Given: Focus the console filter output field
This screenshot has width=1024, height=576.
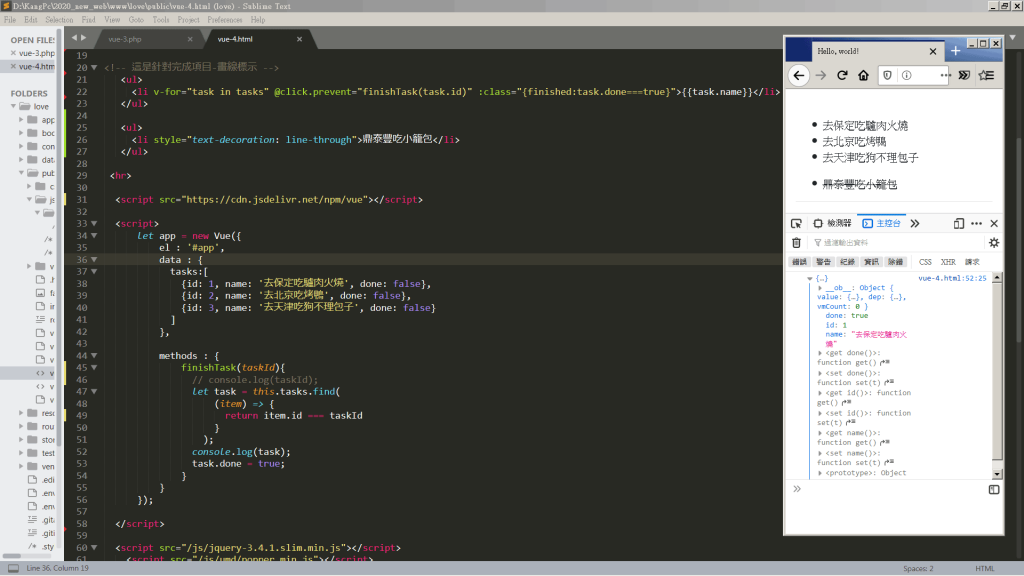Looking at the screenshot, I should point(898,243).
